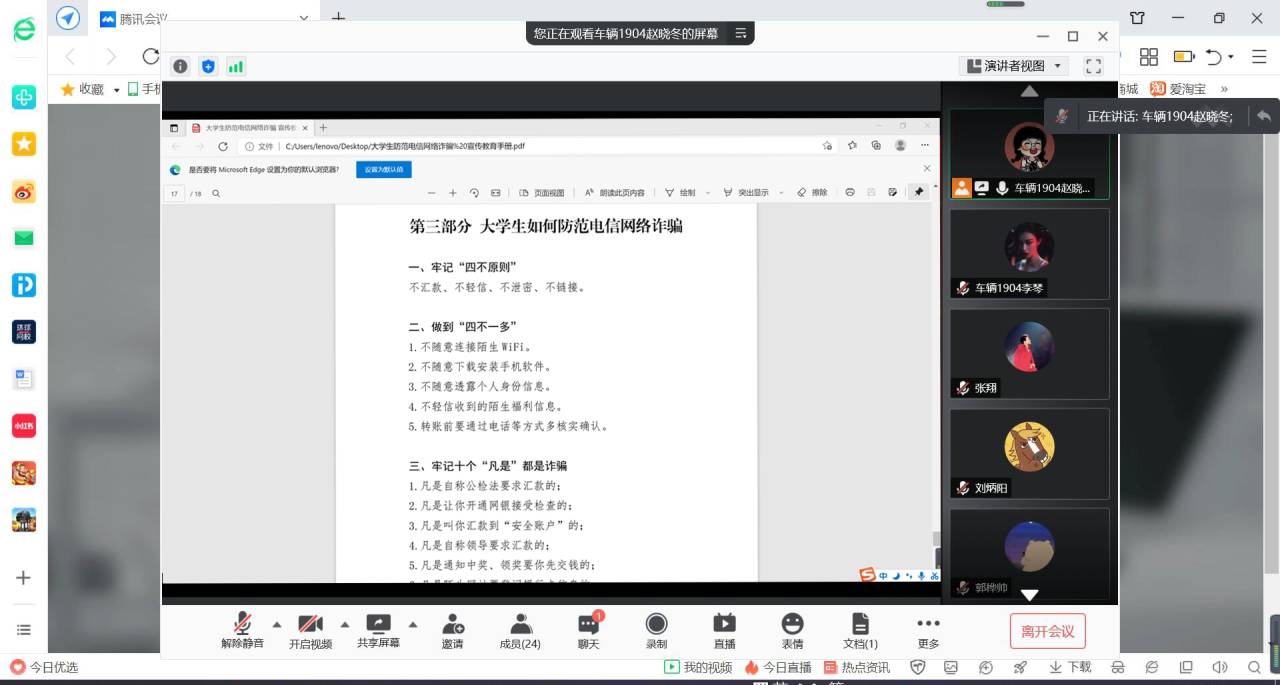This screenshot has height=685, width=1280.
Task: Open the 更多 more options menu
Action: 928,630
